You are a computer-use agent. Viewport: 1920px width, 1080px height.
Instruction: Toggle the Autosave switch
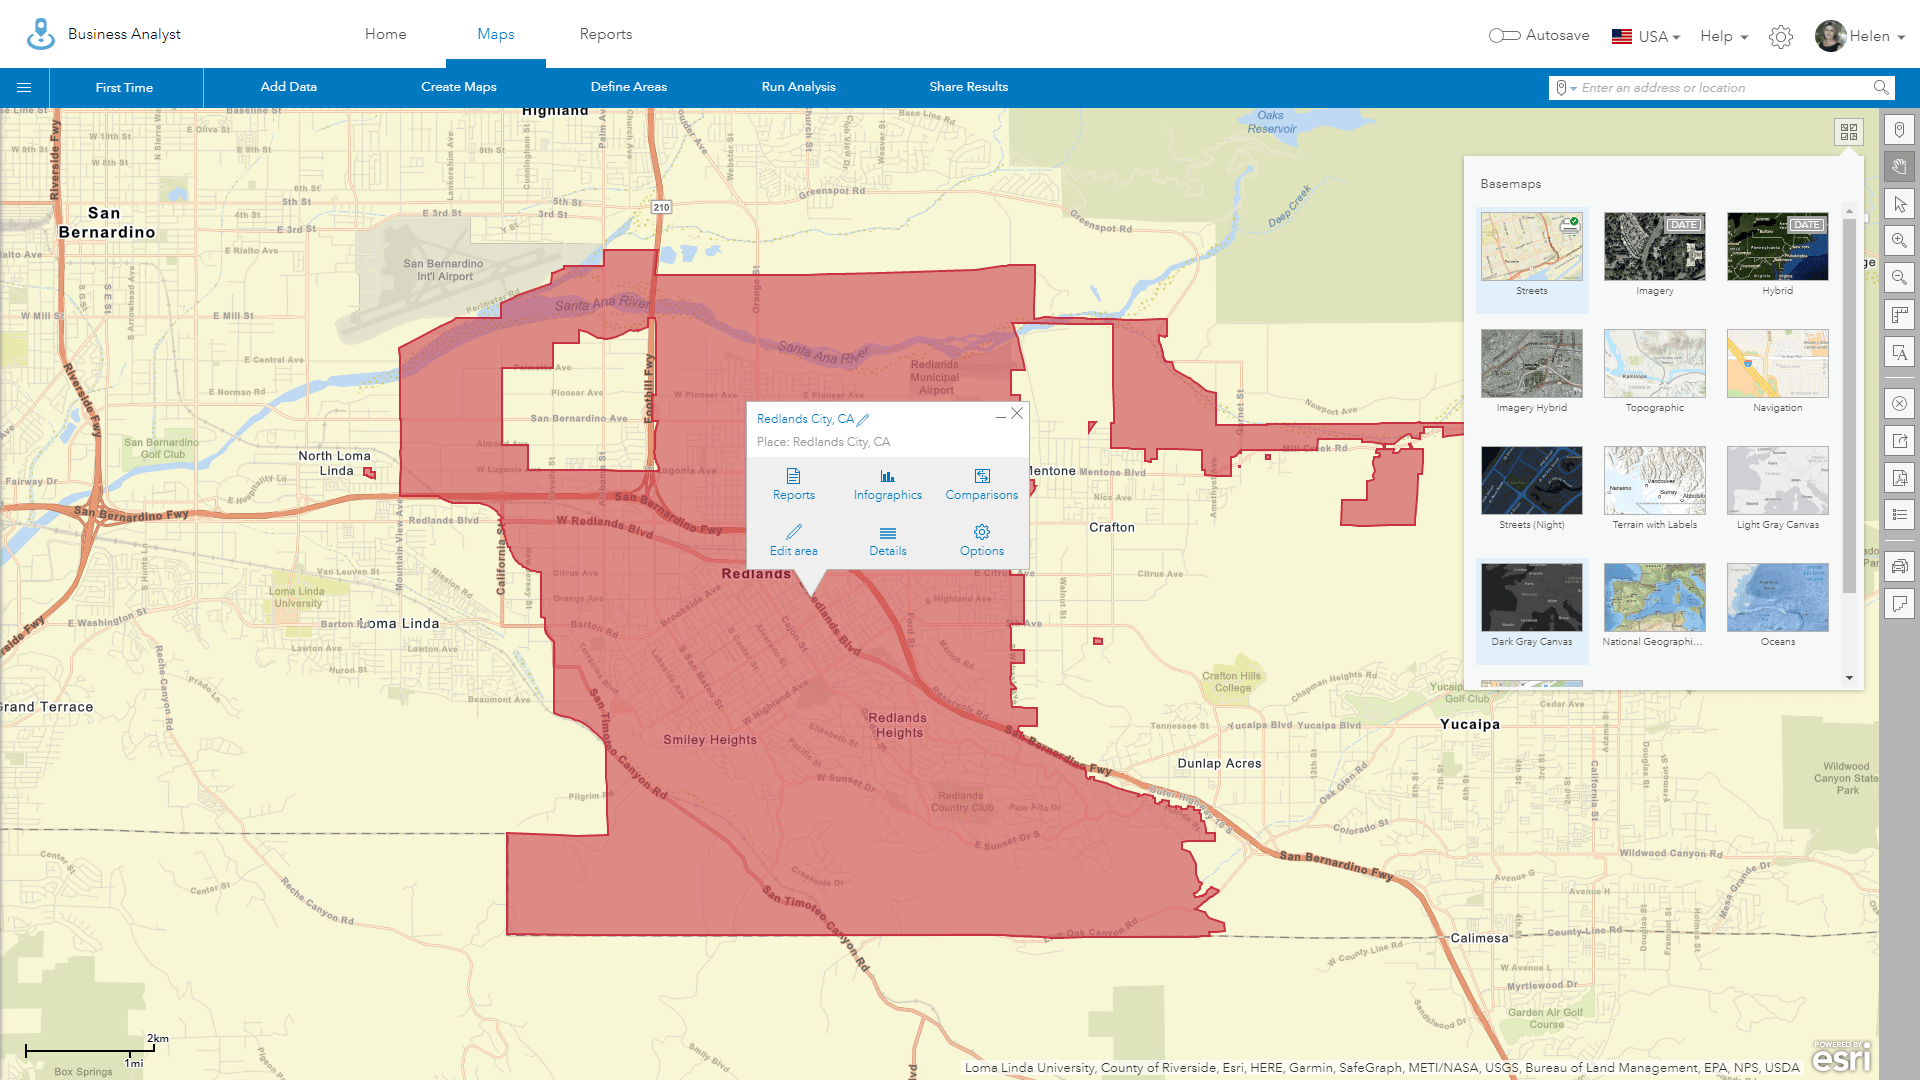tap(1503, 34)
